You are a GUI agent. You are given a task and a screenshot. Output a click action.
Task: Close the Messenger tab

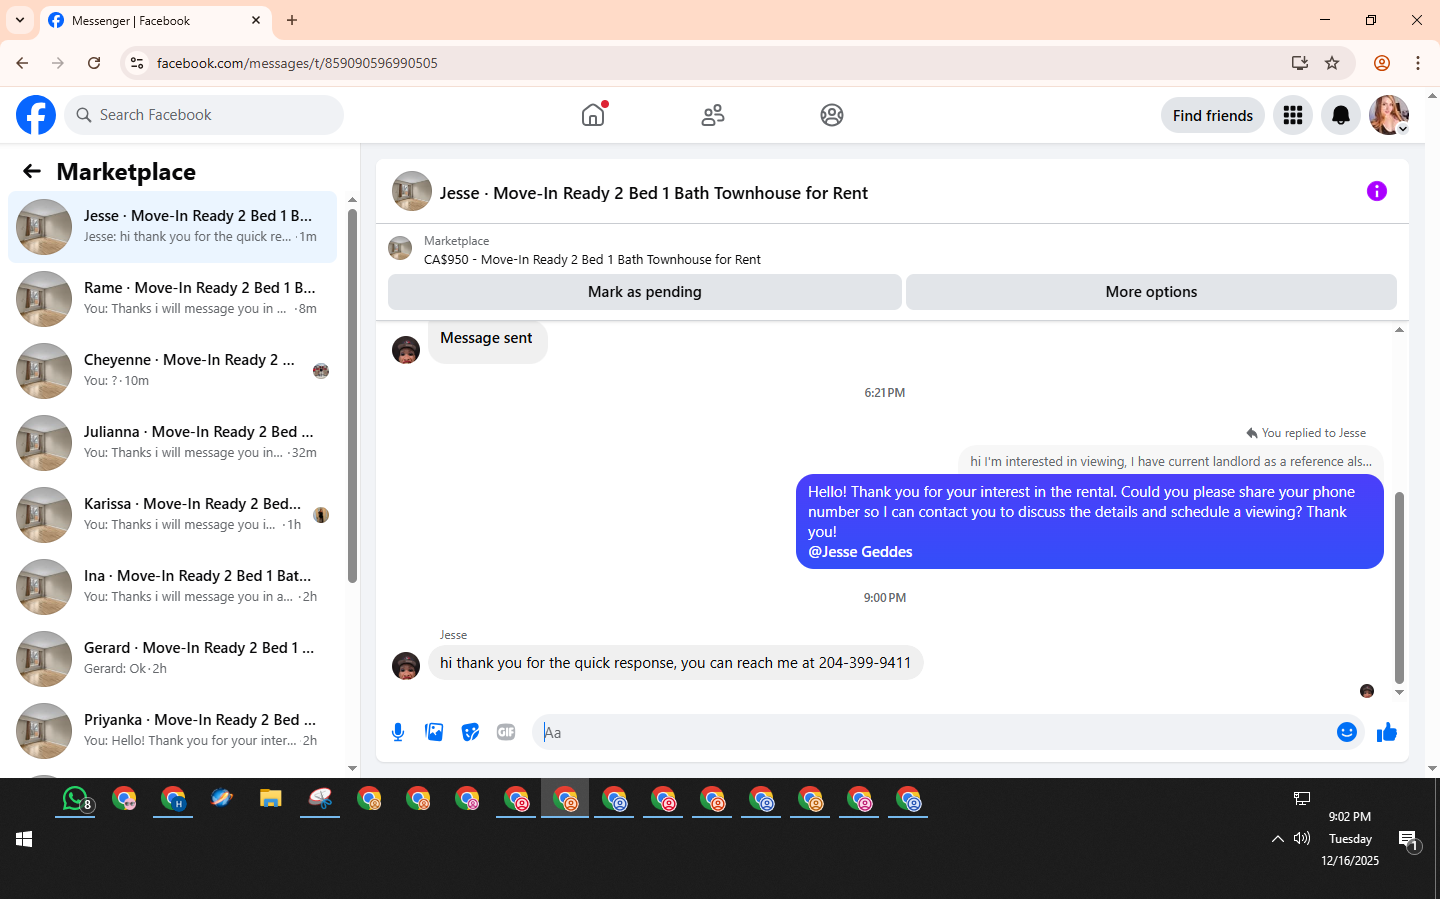[256, 20]
